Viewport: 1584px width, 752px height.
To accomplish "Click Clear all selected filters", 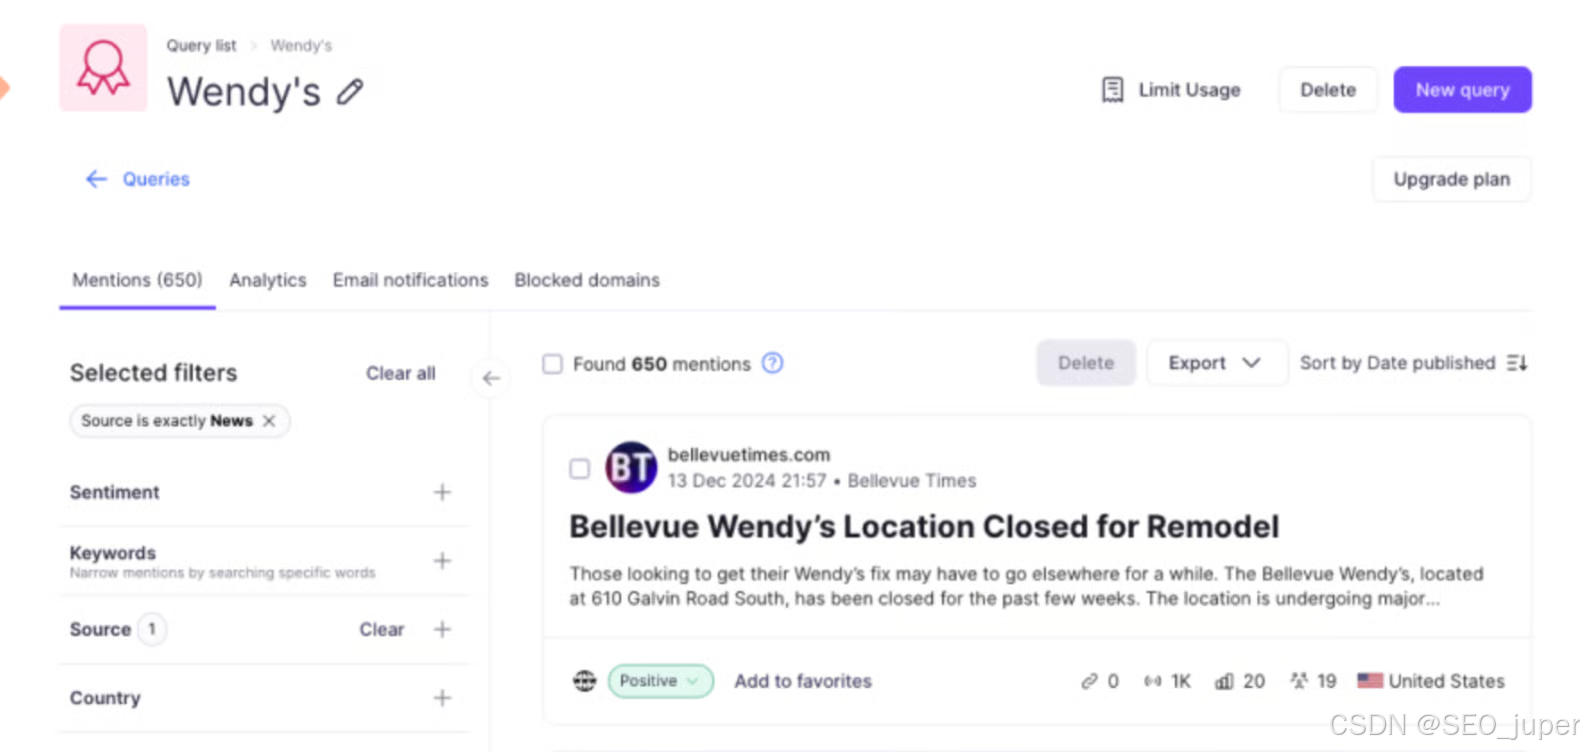I will (401, 373).
